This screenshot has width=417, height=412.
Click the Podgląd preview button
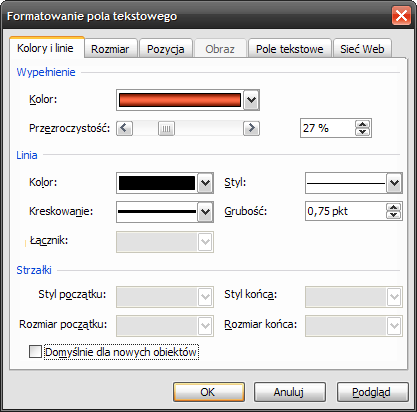click(372, 392)
